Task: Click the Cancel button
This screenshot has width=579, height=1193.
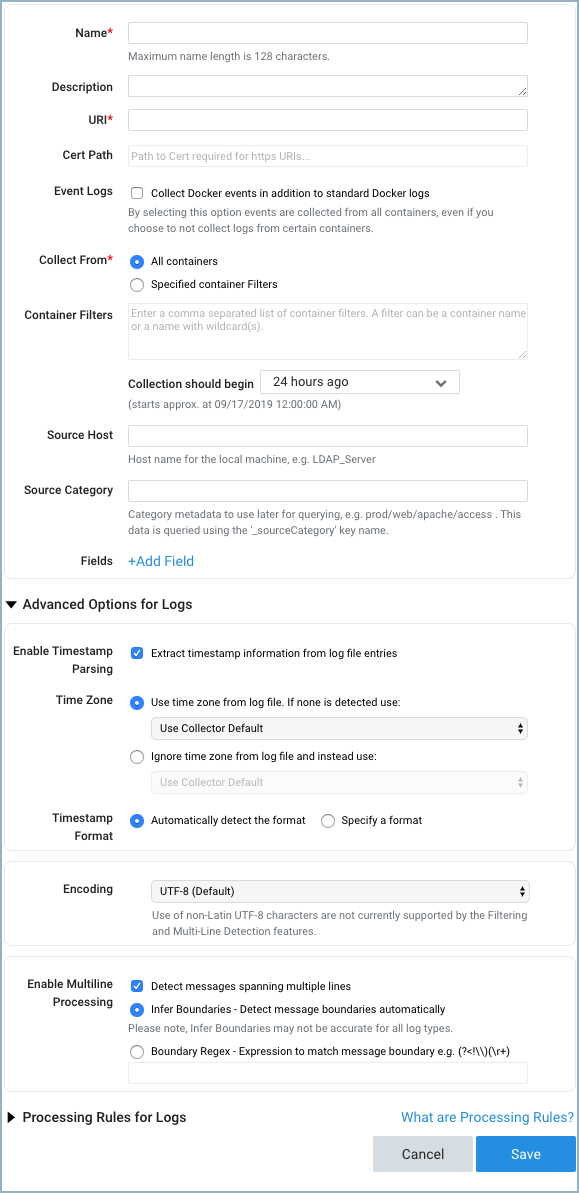Action: (x=422, y=1154)
